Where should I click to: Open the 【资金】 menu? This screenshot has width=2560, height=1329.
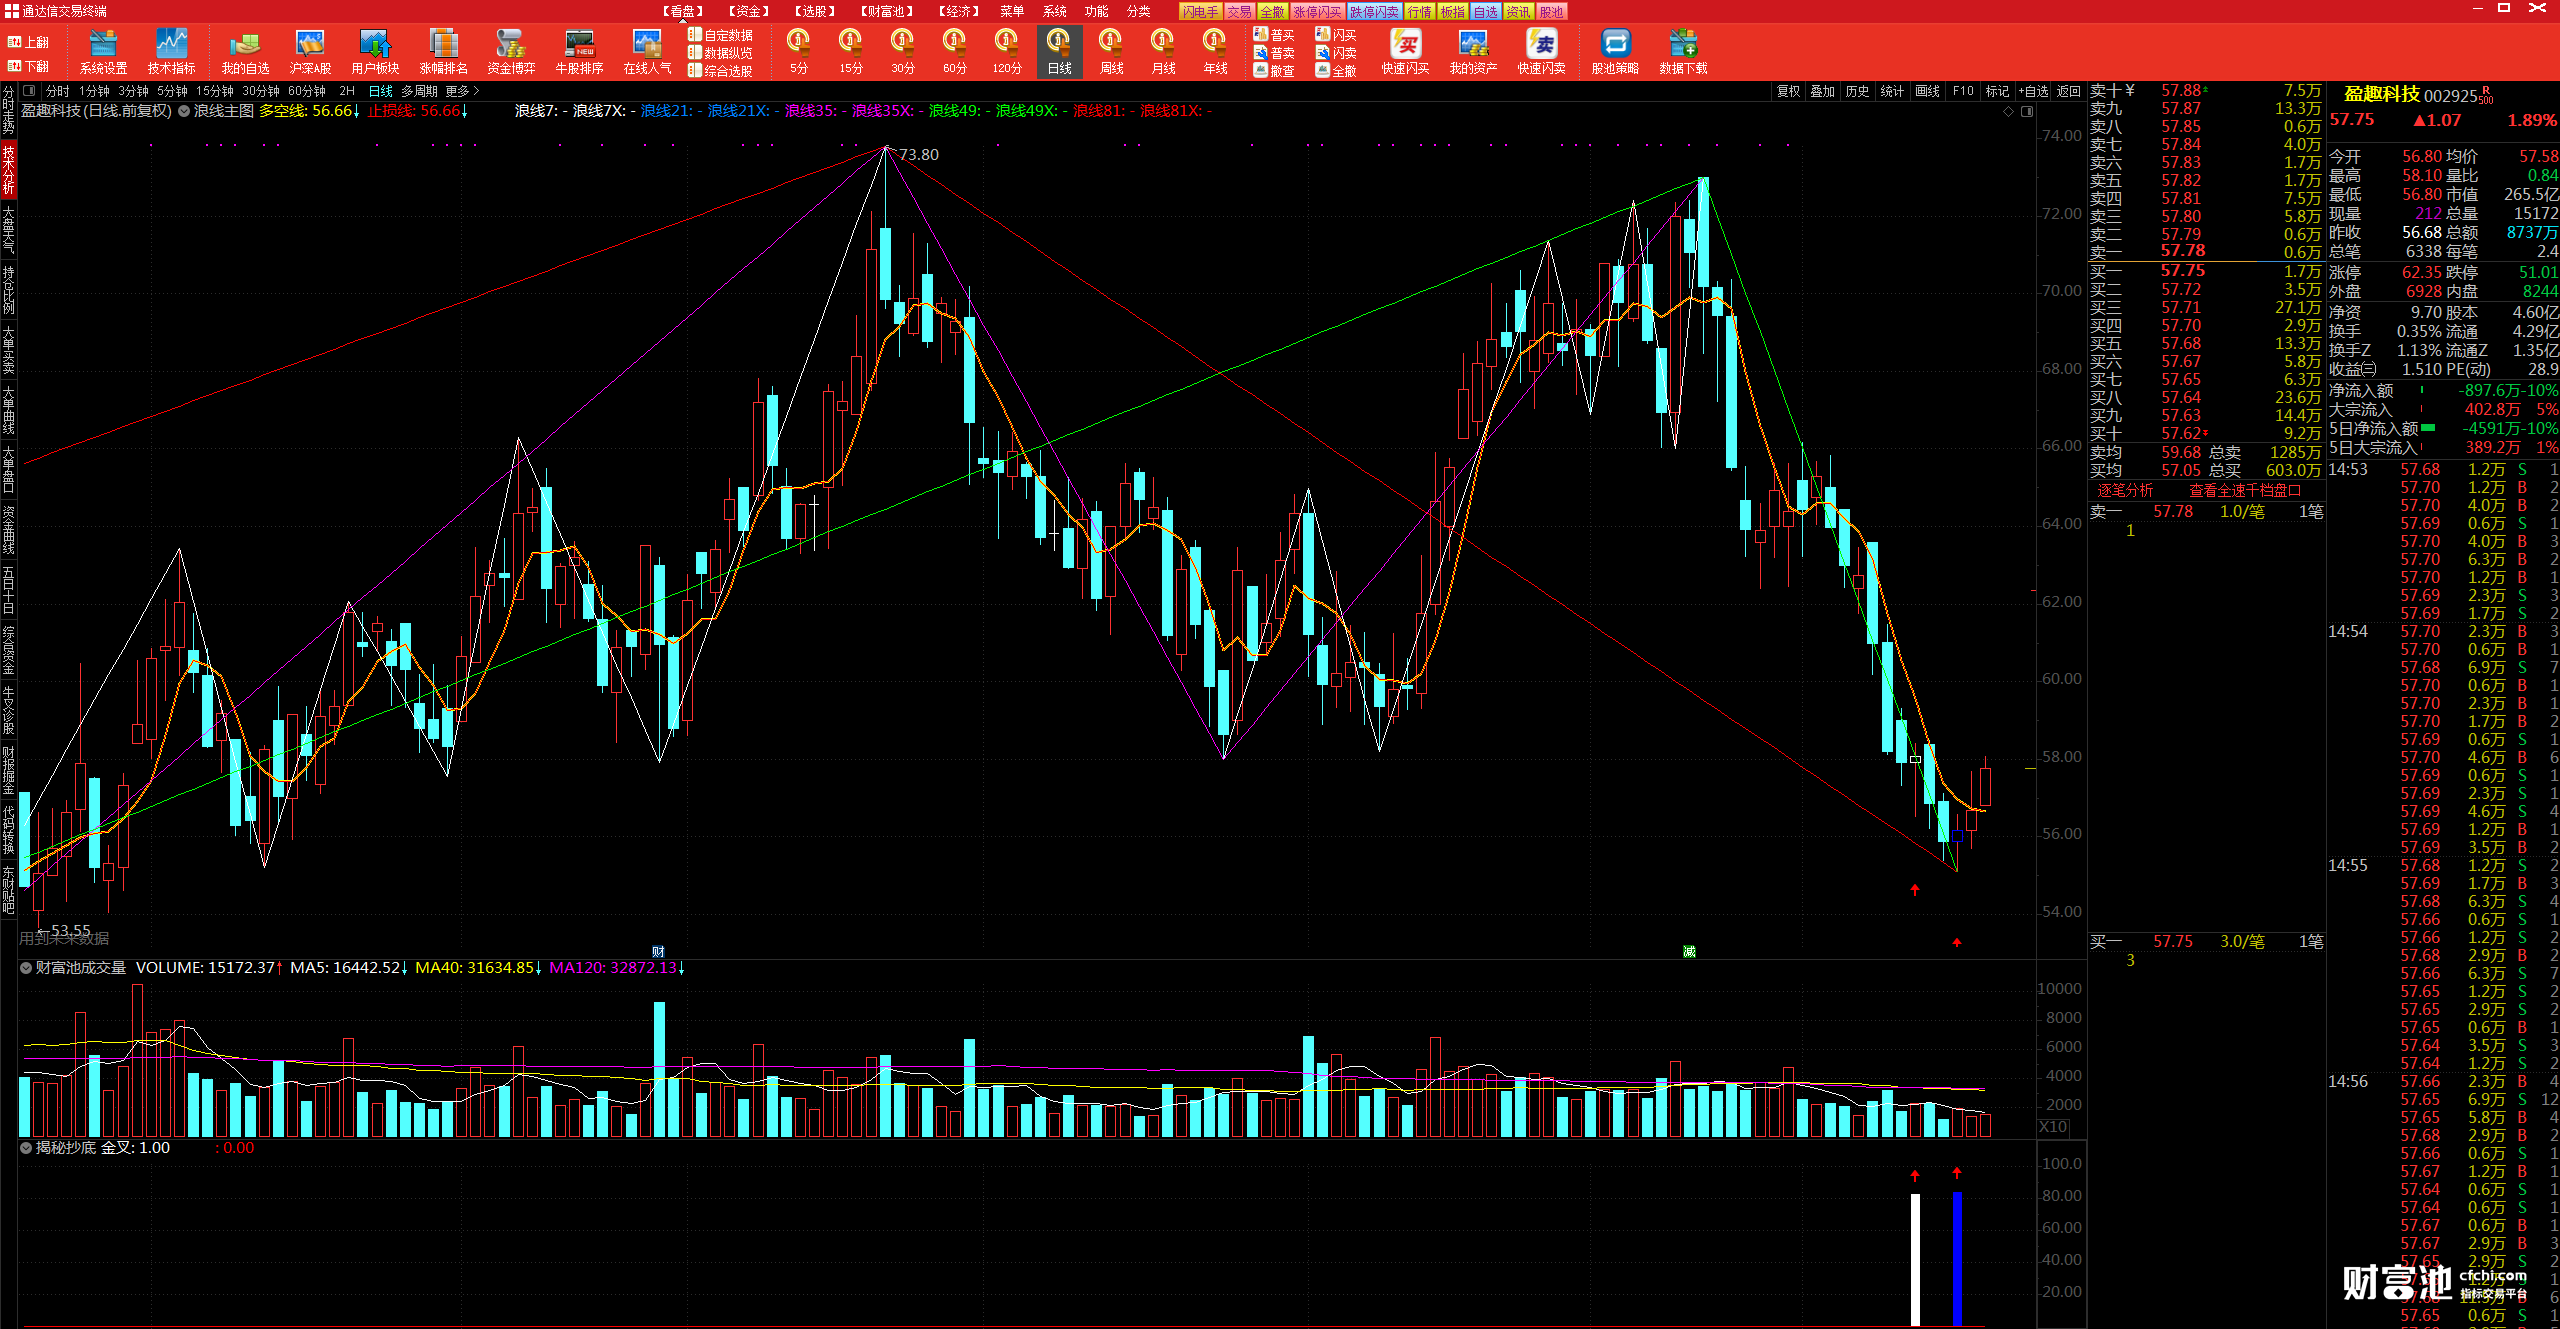click(x=748, y=11)
